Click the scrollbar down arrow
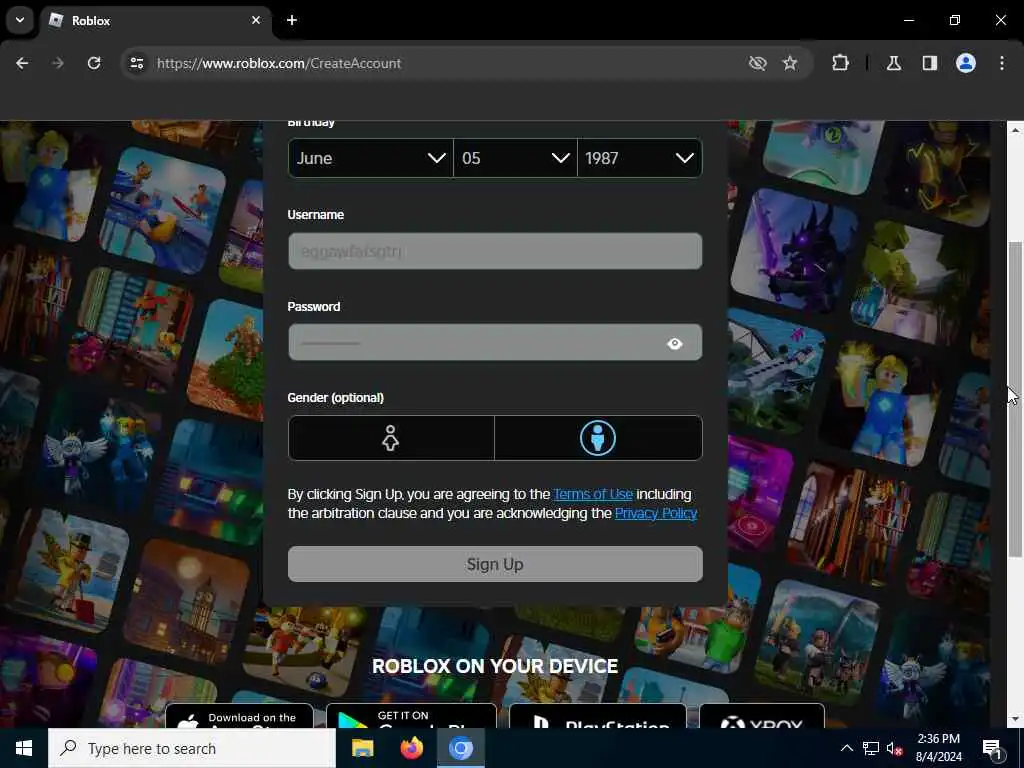Viewport: 1024px width, 768px height. pos(1015,719)
